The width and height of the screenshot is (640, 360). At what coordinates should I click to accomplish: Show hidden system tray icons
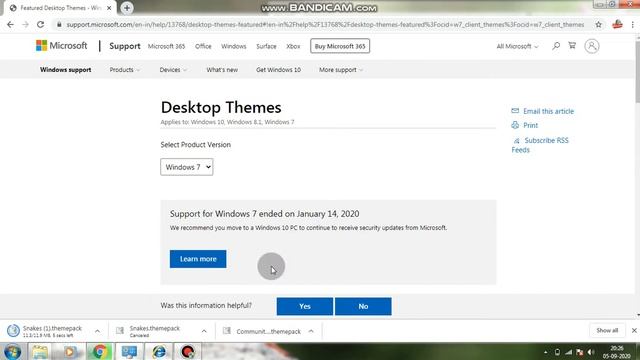[546, 352]
